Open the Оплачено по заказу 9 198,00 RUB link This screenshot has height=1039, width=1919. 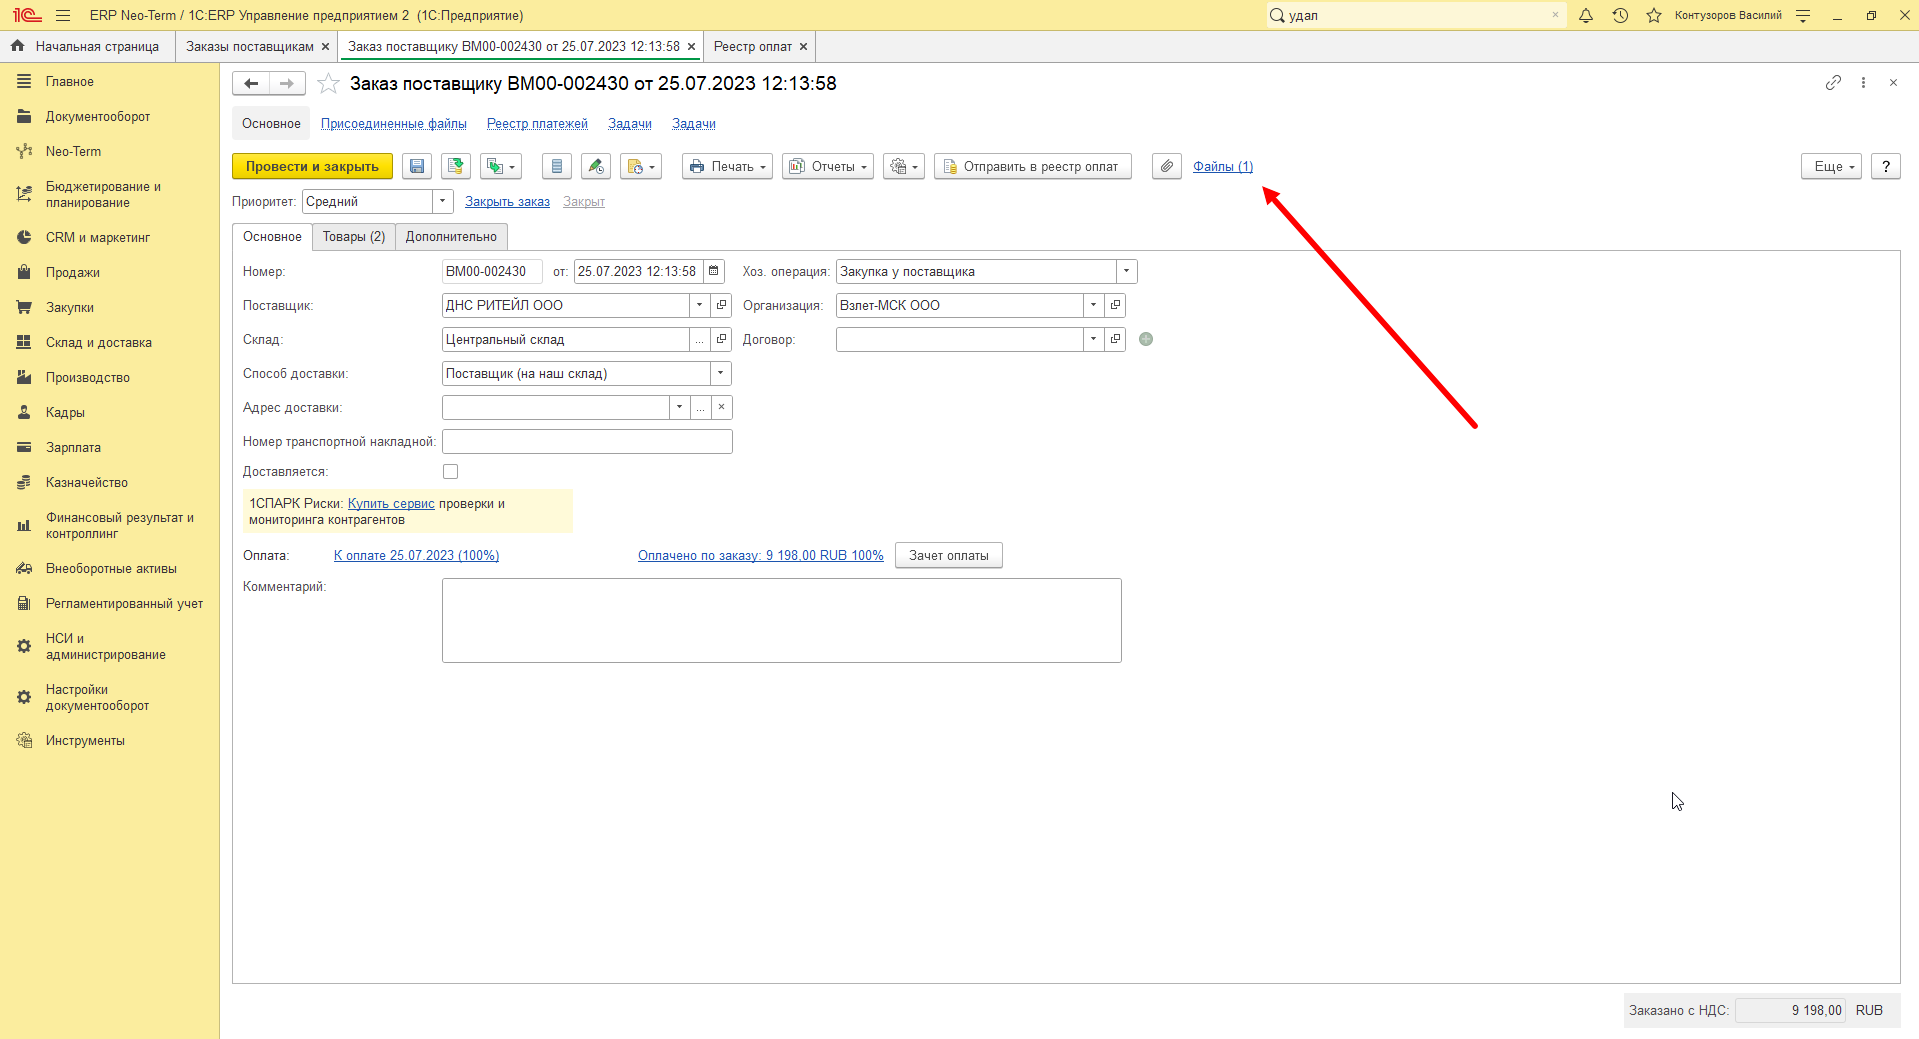(x=761, y=555)
